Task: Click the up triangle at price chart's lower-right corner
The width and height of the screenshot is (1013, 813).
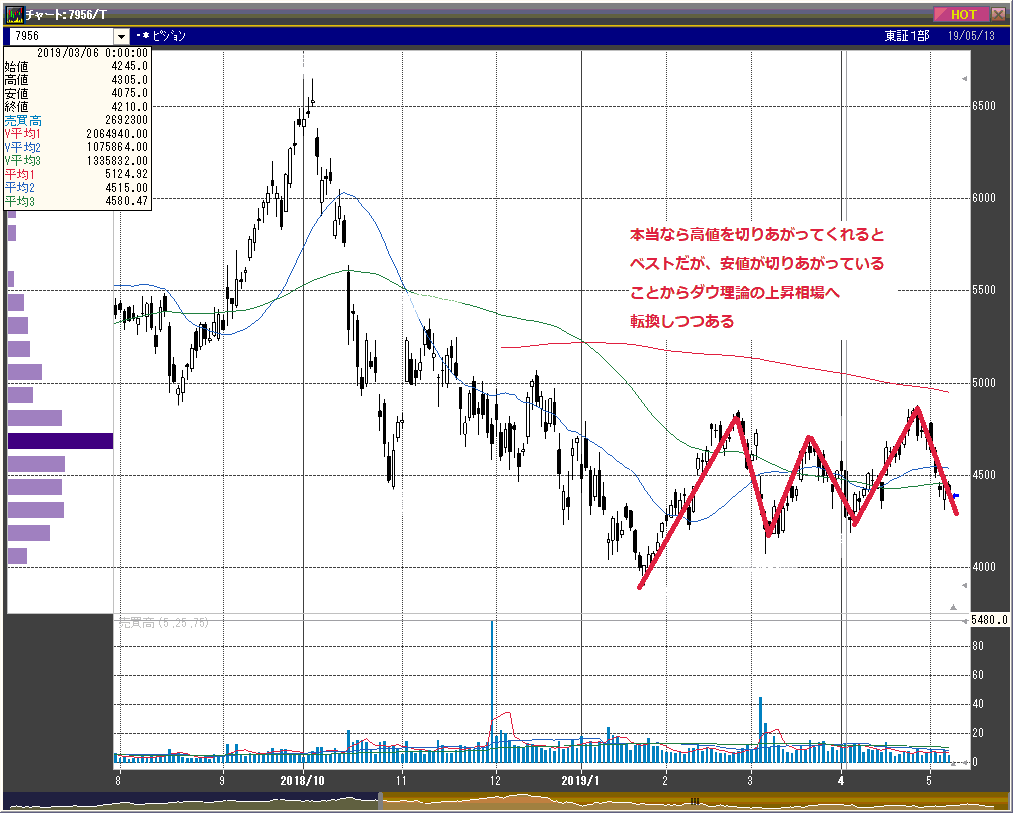Action: 953,607
